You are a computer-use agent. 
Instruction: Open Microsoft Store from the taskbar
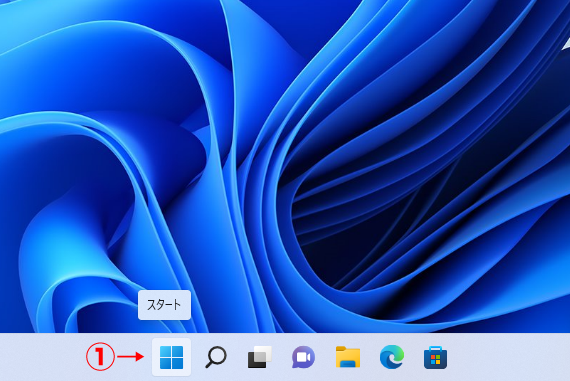pos(435,357)
